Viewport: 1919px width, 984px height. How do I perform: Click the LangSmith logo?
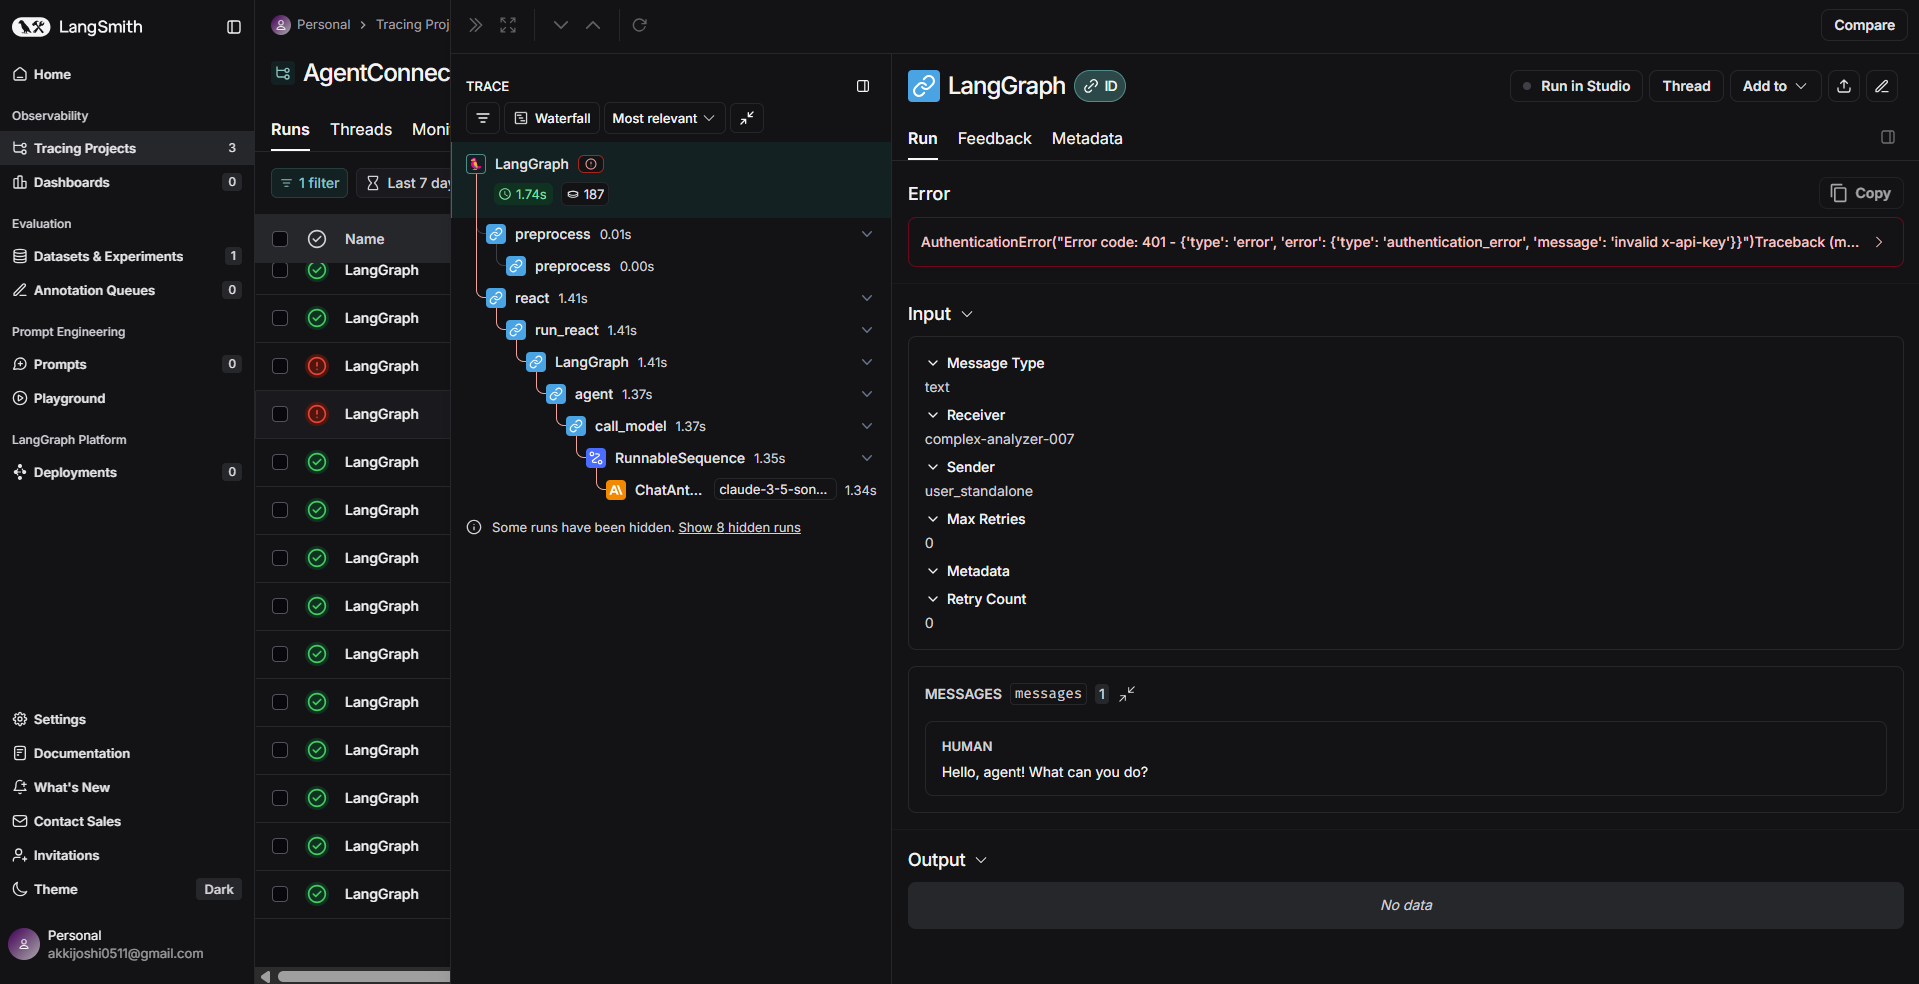(77, 27)
